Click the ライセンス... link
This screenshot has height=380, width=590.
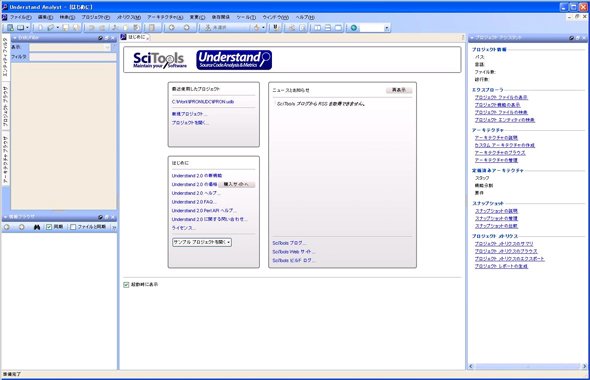184,228
